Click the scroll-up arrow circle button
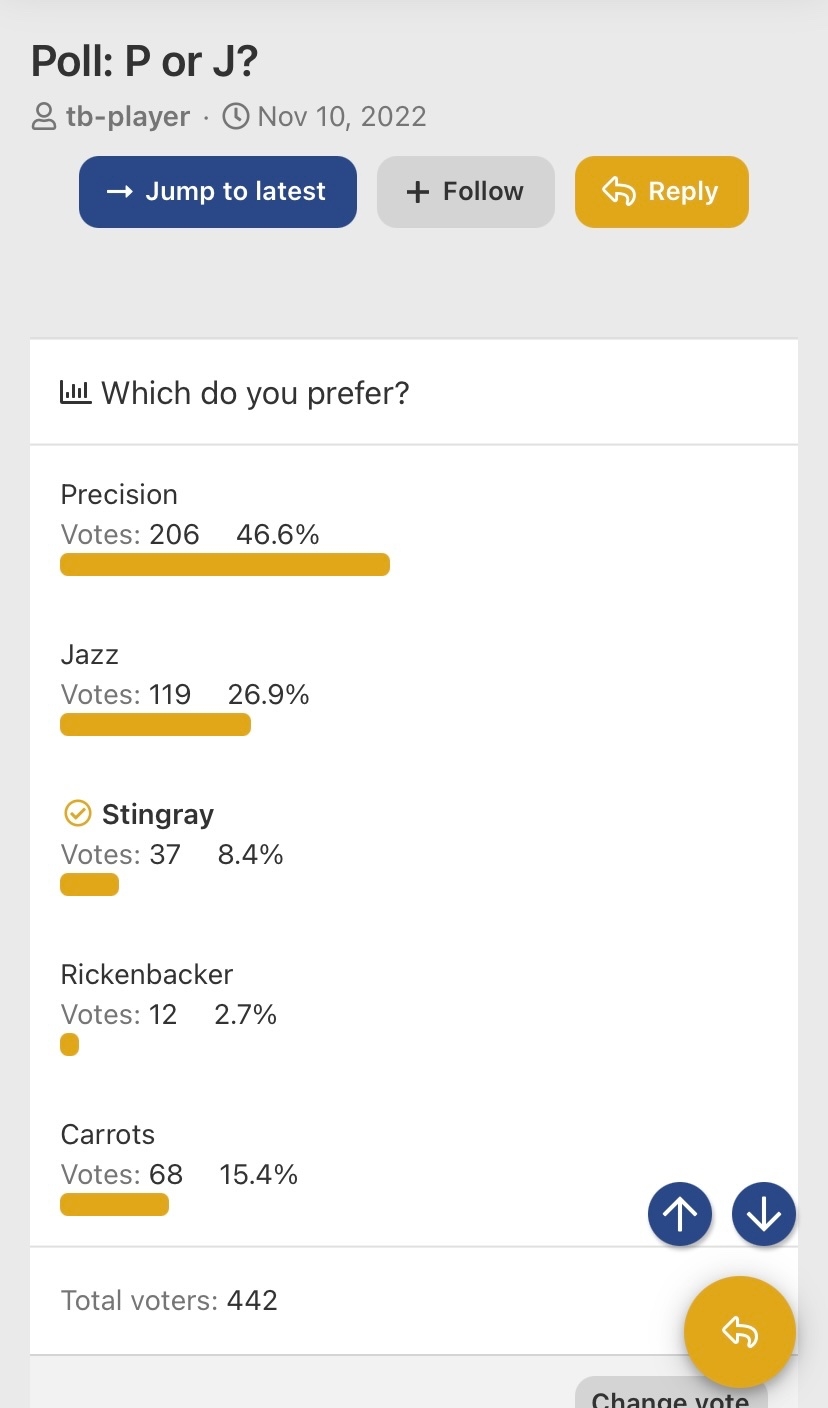This screenshot has height=1408, width=828. [x=680, y=1214]
